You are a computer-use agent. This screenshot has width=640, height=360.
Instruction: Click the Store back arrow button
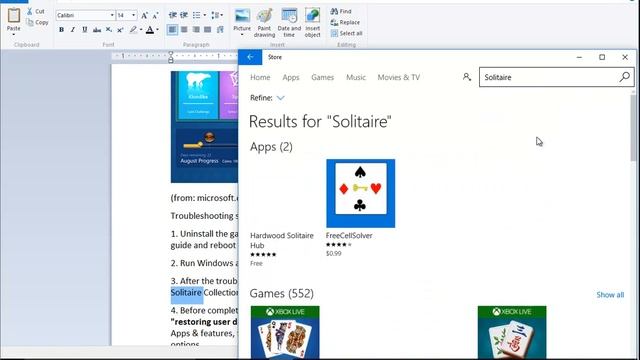pos(250,57)
